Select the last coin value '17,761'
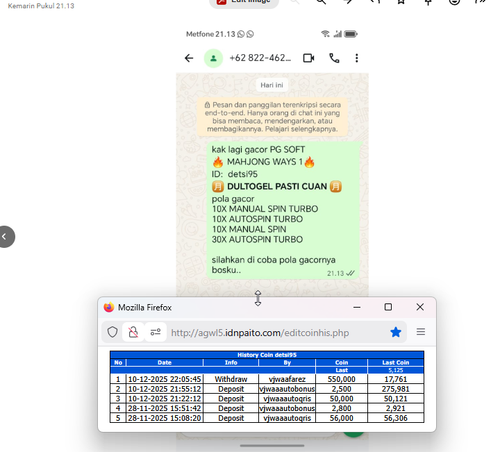 click(396, 379)
